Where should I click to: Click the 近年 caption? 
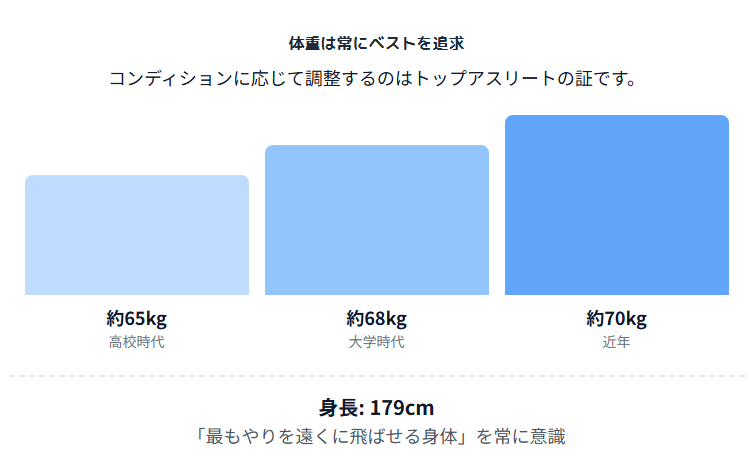pos(617,342)
